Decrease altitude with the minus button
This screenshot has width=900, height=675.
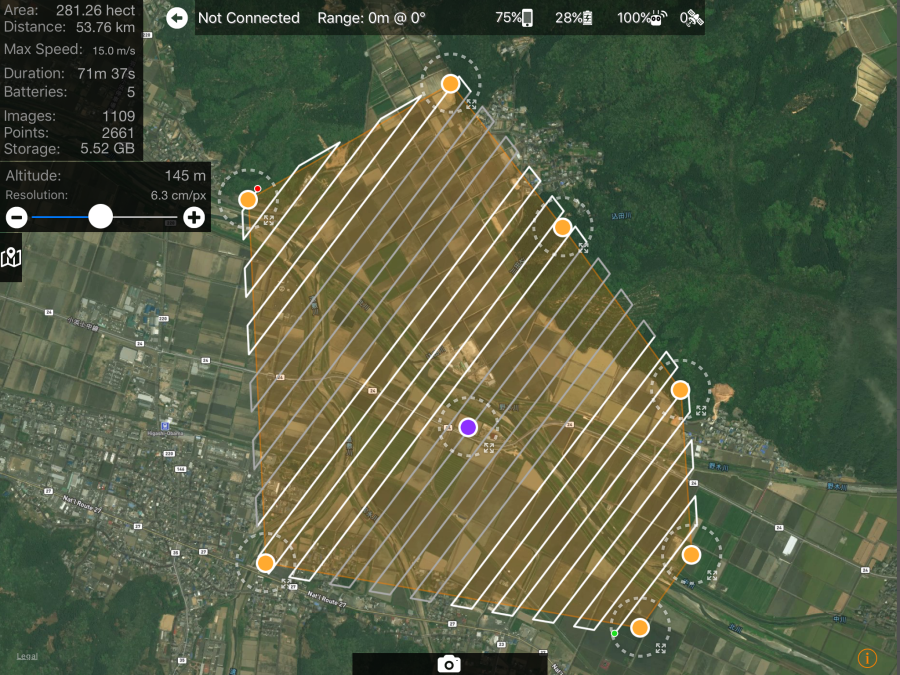(16, 217)
